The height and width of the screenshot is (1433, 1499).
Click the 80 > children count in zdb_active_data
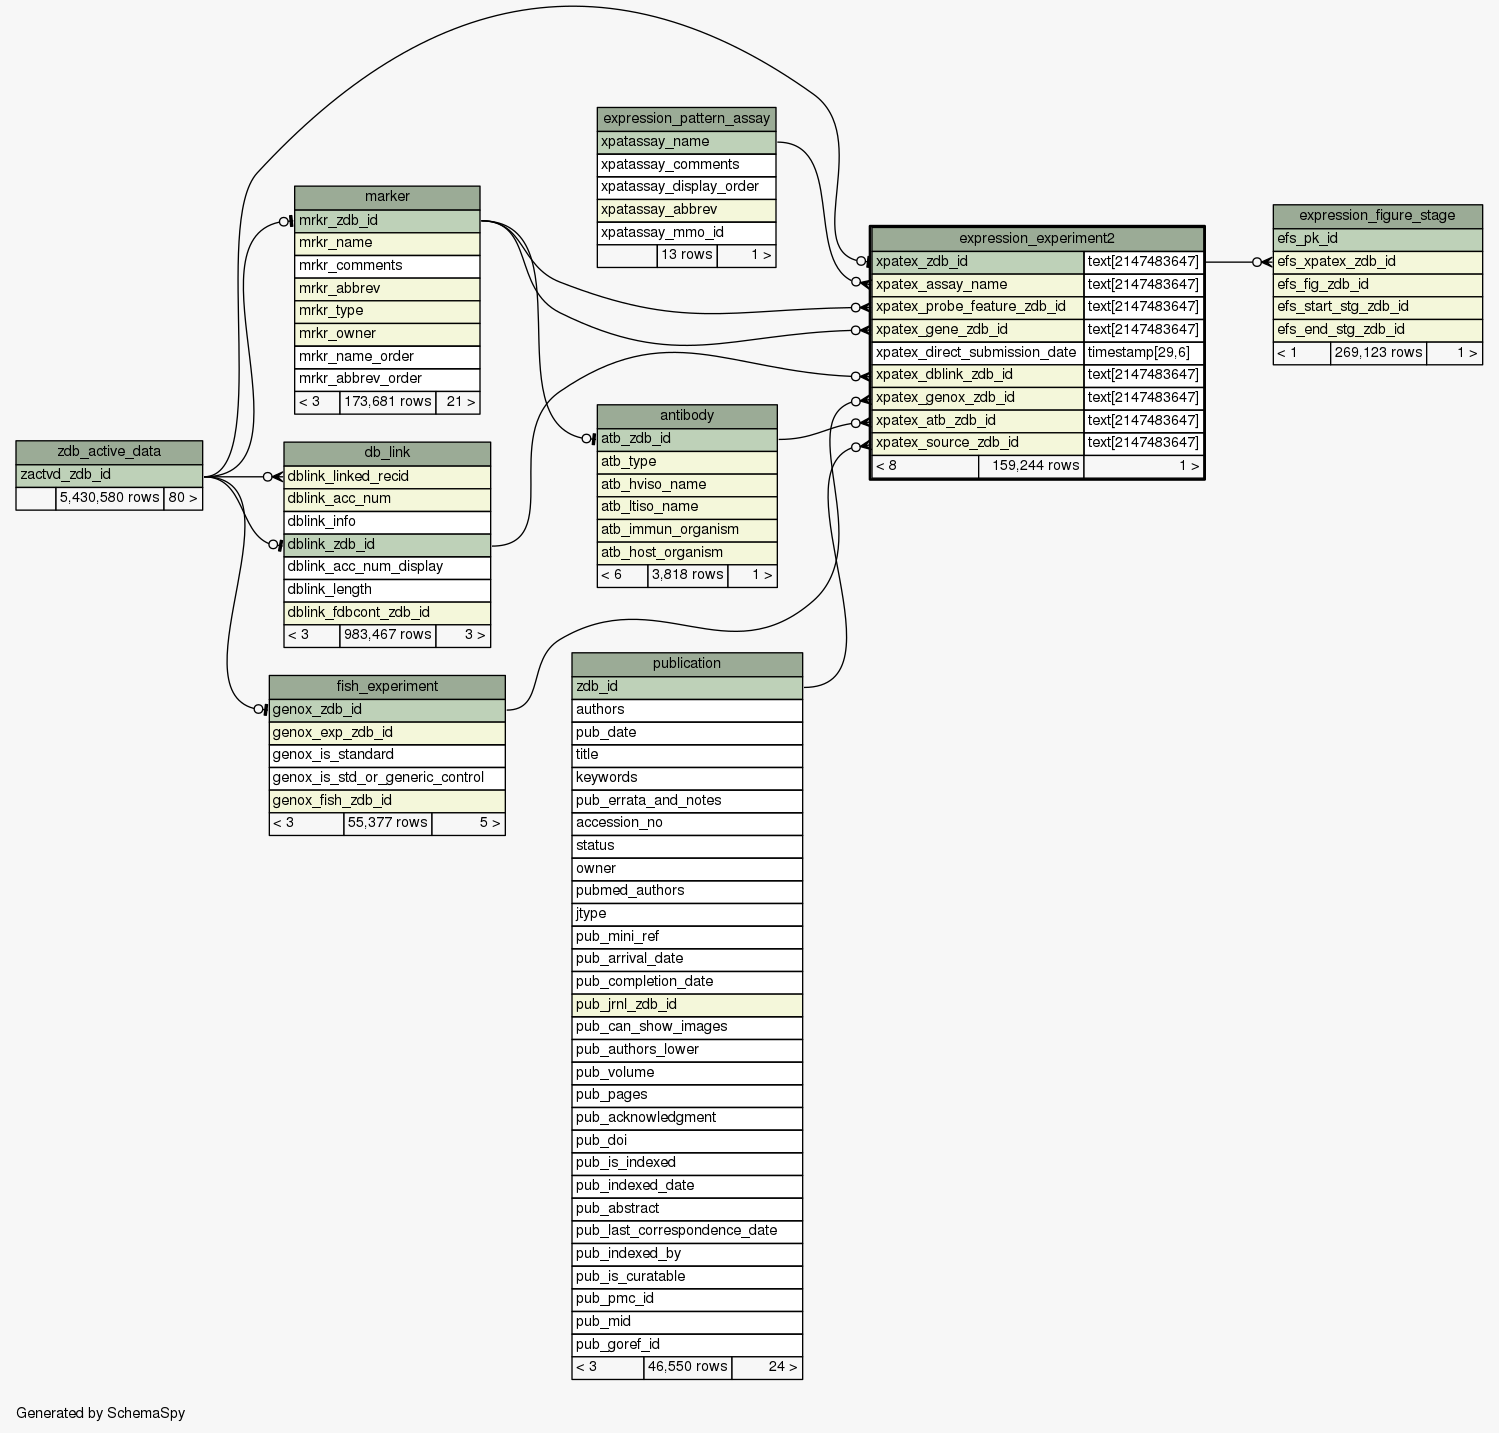point(182,498)
